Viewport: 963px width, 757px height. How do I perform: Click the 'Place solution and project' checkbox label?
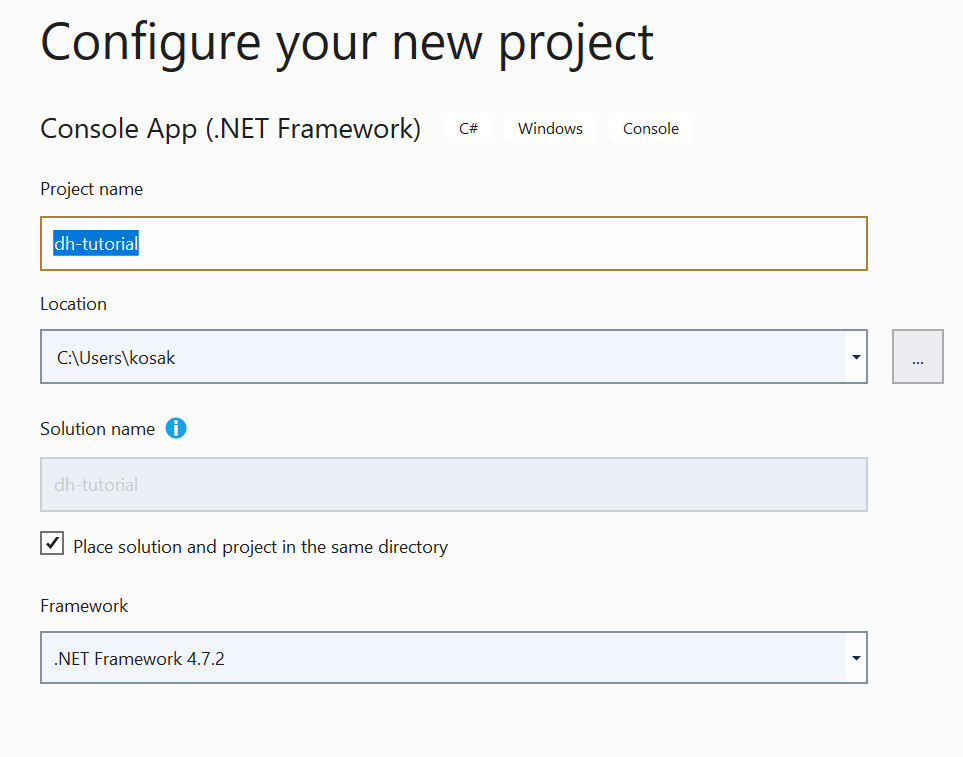(x=260, y=547)
